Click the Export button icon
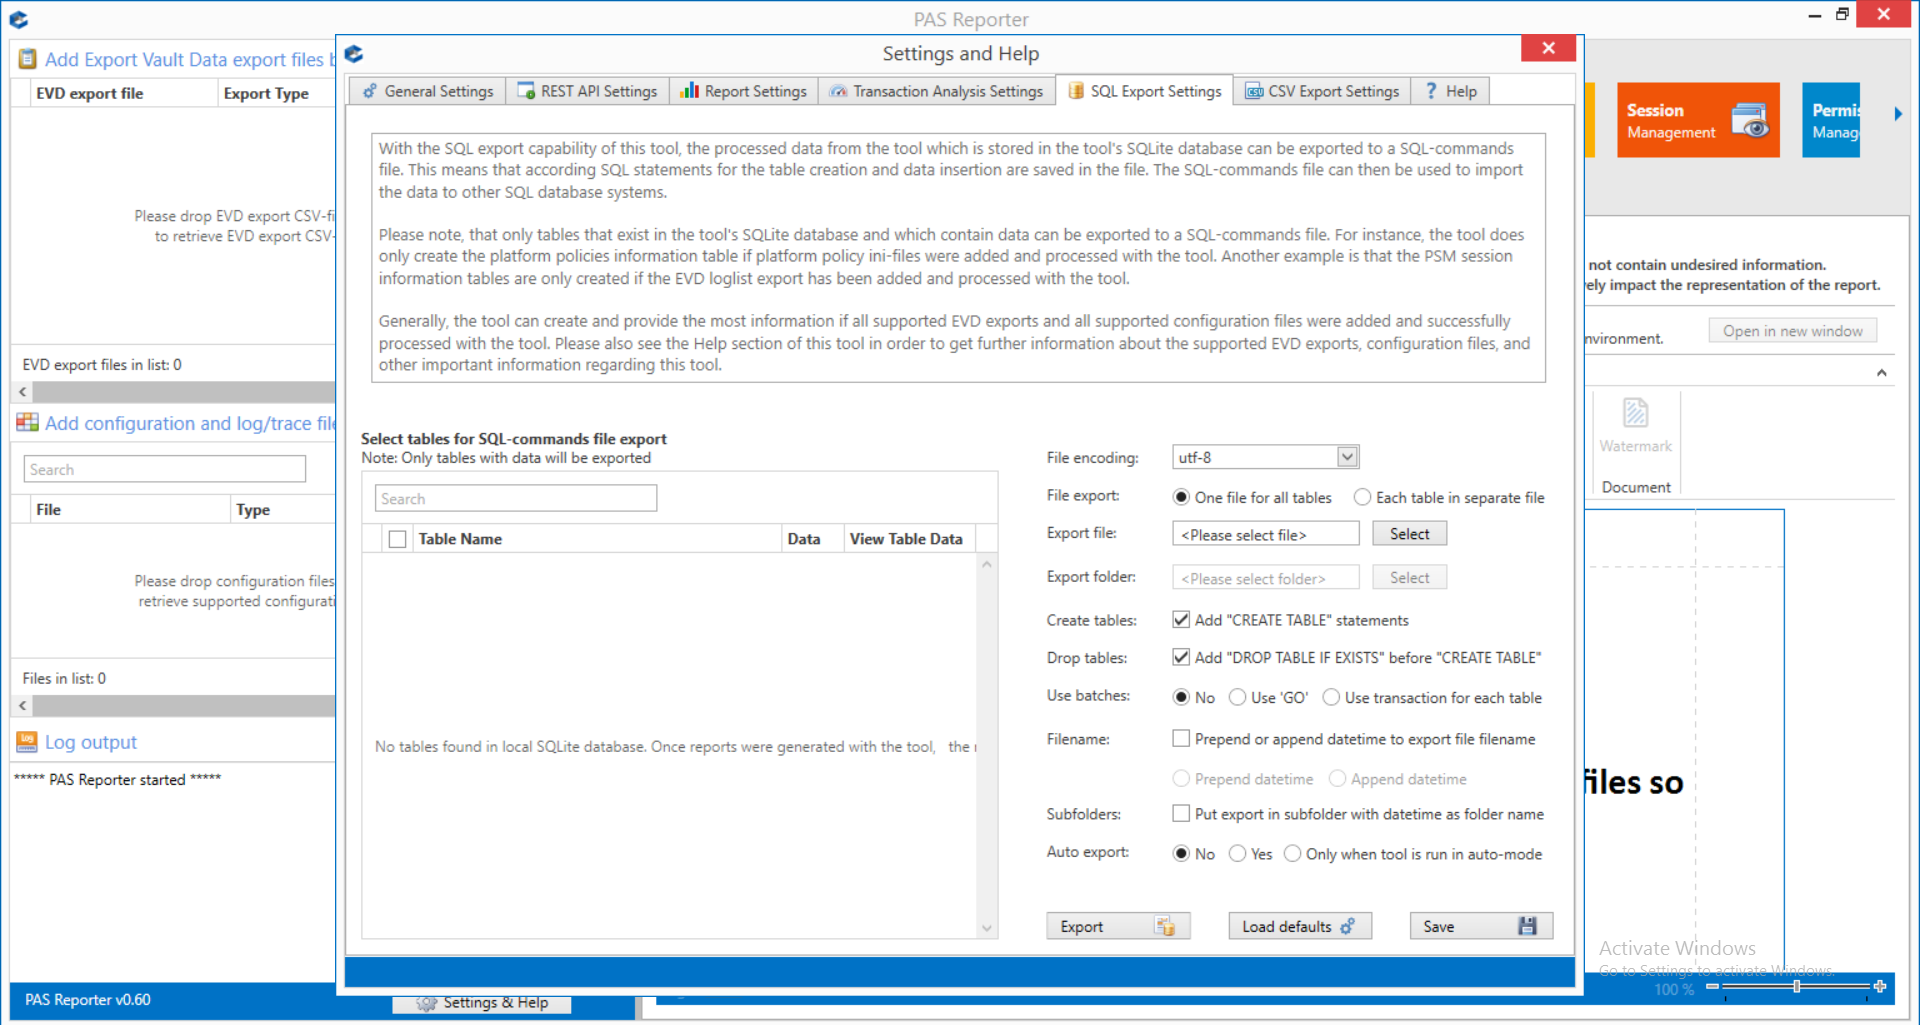Viewport: 1920px width, 1025px height. pos(1164,926)
